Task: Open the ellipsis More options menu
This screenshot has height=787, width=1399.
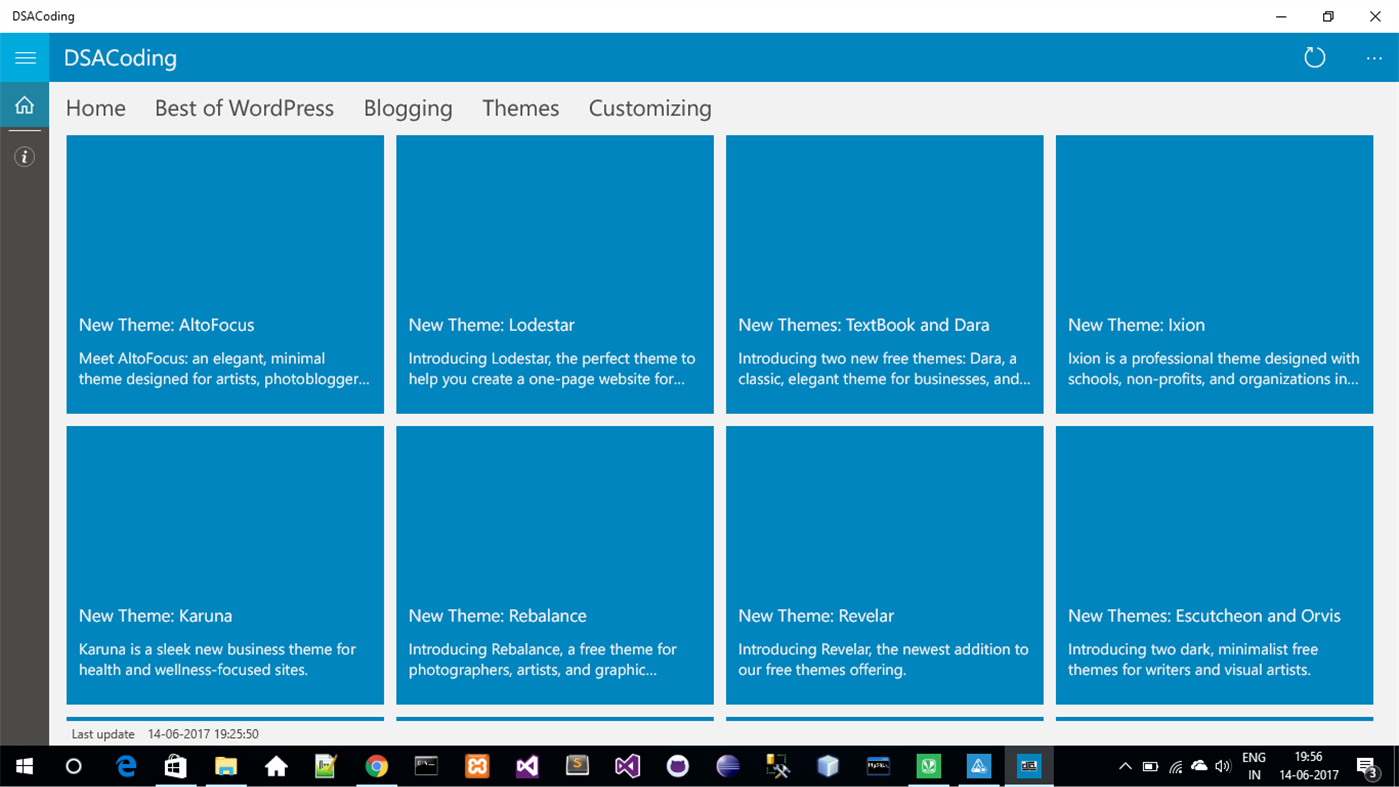Action: click(x=1373, y=57)
